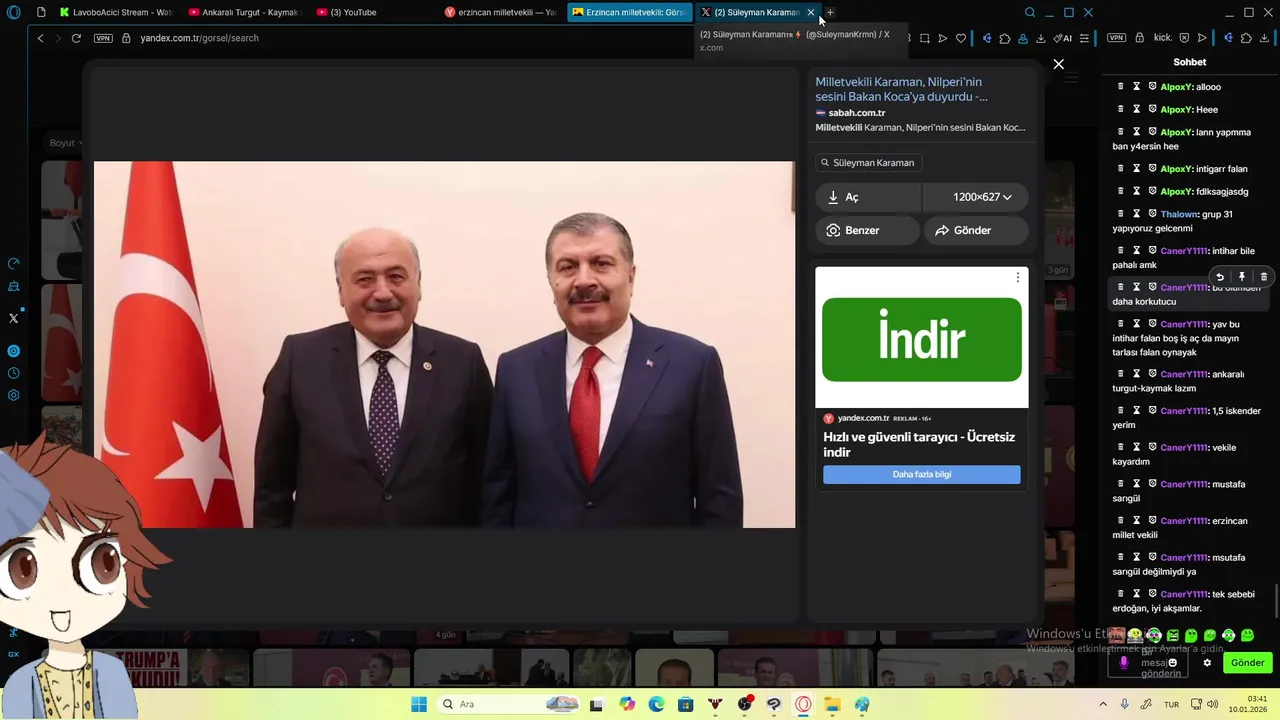This screenshot has height=720, width=1280.
Task: Show hidden system tray icons
Action: [1103, 704]
